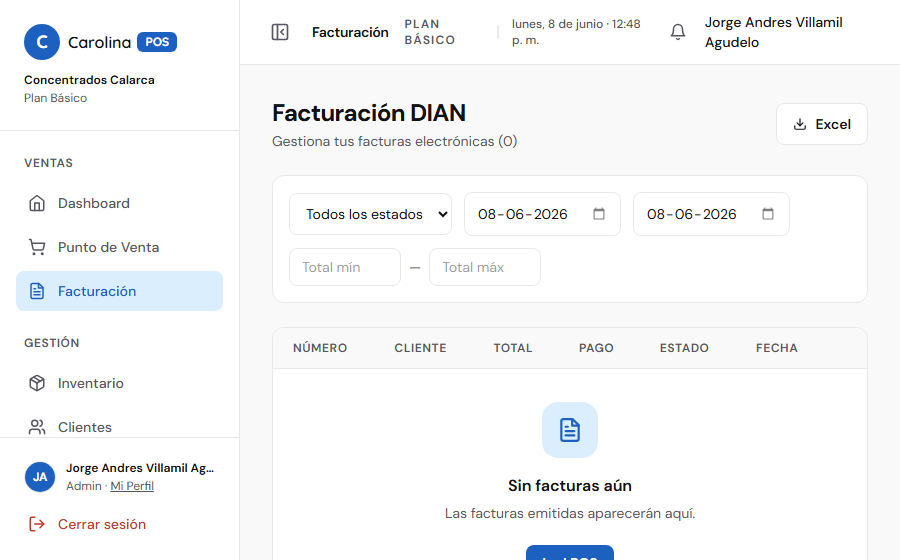
Task: Click the PLAN BÁSICO label in the top bar
Action: tap(429, 32)
